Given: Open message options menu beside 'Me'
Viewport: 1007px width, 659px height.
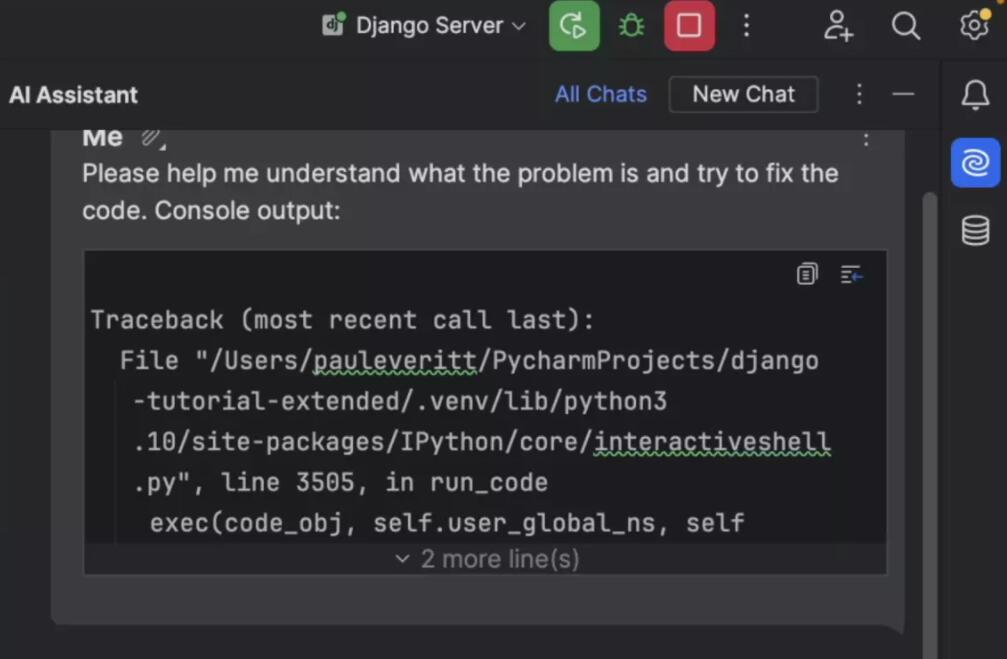Looking at the screenshot, I should point(866,140).
